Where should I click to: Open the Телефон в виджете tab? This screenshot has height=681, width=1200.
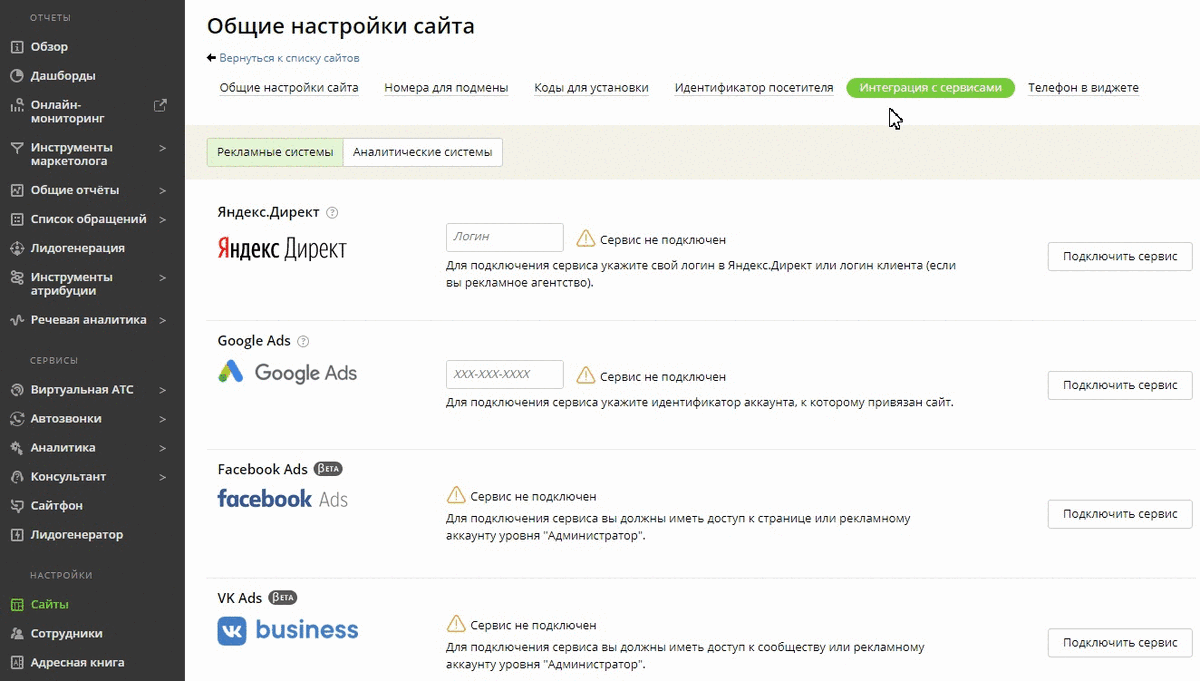point(1083,88)
